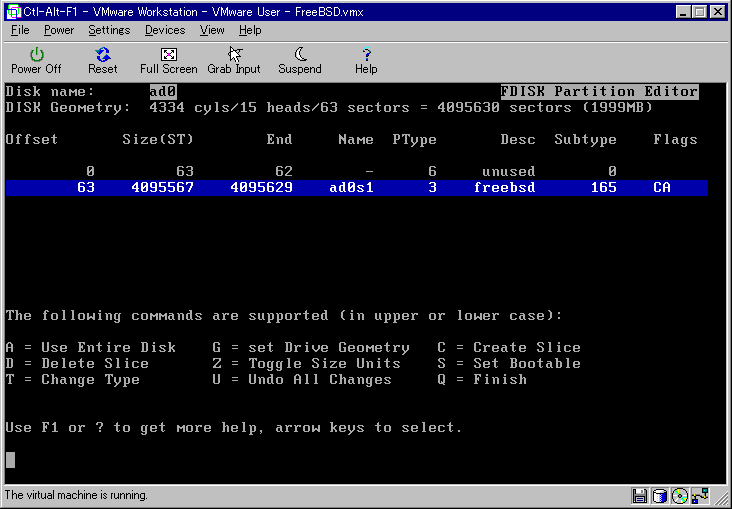The image size is (732, 509).
Task: Click the CD-ROM status icon
Action: (680, 496)
